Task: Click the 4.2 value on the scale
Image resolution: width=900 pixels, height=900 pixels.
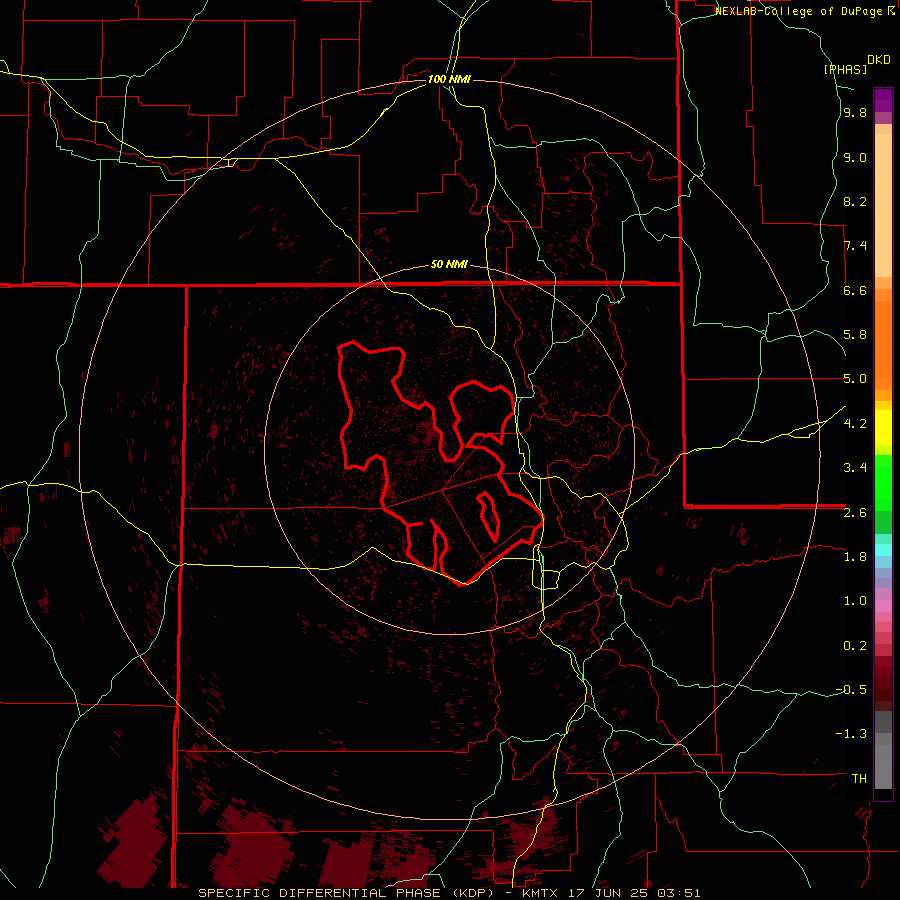Action: (x=855, y=423)
